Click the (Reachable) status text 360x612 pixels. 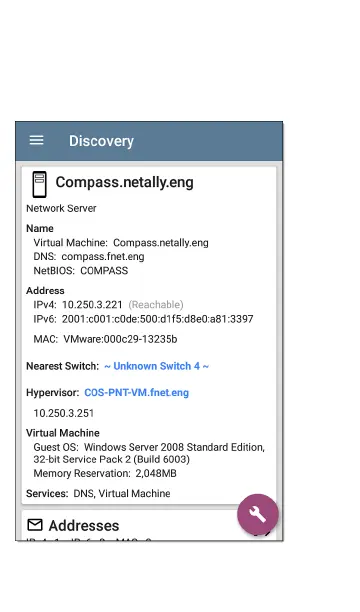click(x=156, y=305)
